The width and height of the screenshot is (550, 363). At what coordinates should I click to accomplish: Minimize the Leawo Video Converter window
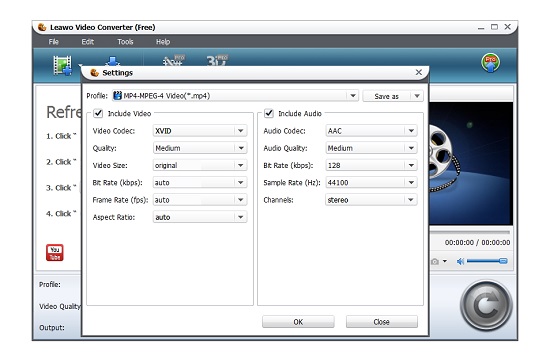481,27
